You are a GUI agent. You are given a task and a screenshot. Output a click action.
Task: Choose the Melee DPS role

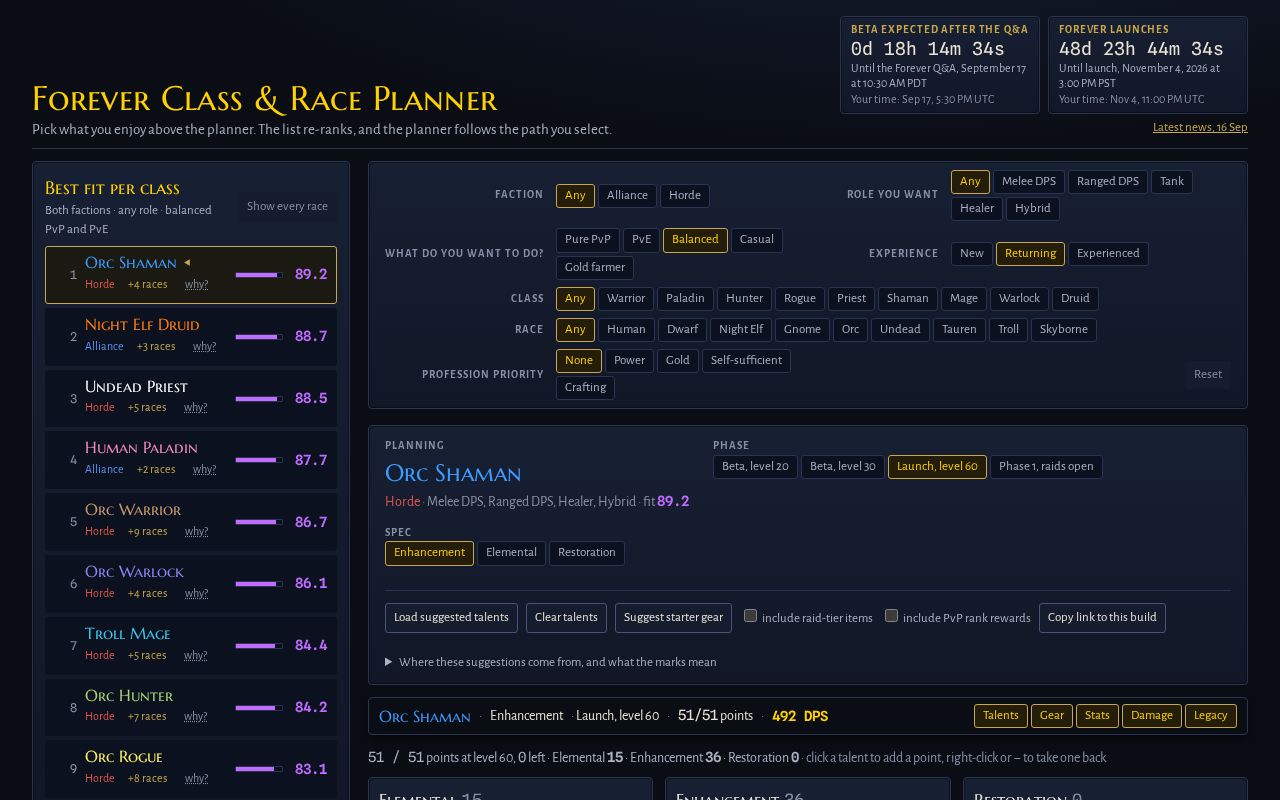click(1029, 182)
